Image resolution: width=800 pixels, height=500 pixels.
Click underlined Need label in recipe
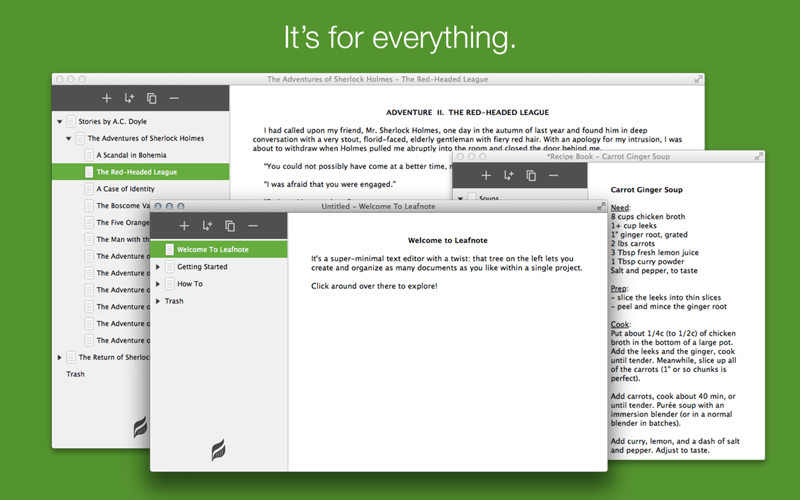(x=620, y=208)
